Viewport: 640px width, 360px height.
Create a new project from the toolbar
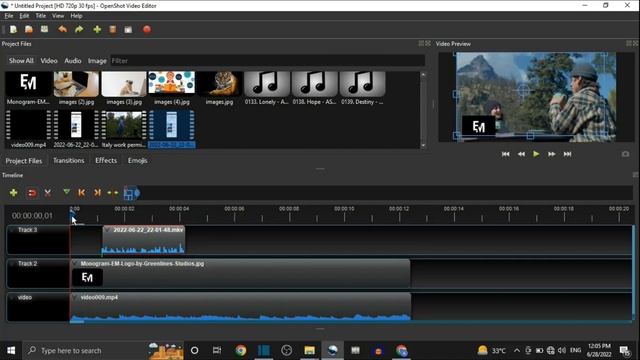[x=13, y=29]
